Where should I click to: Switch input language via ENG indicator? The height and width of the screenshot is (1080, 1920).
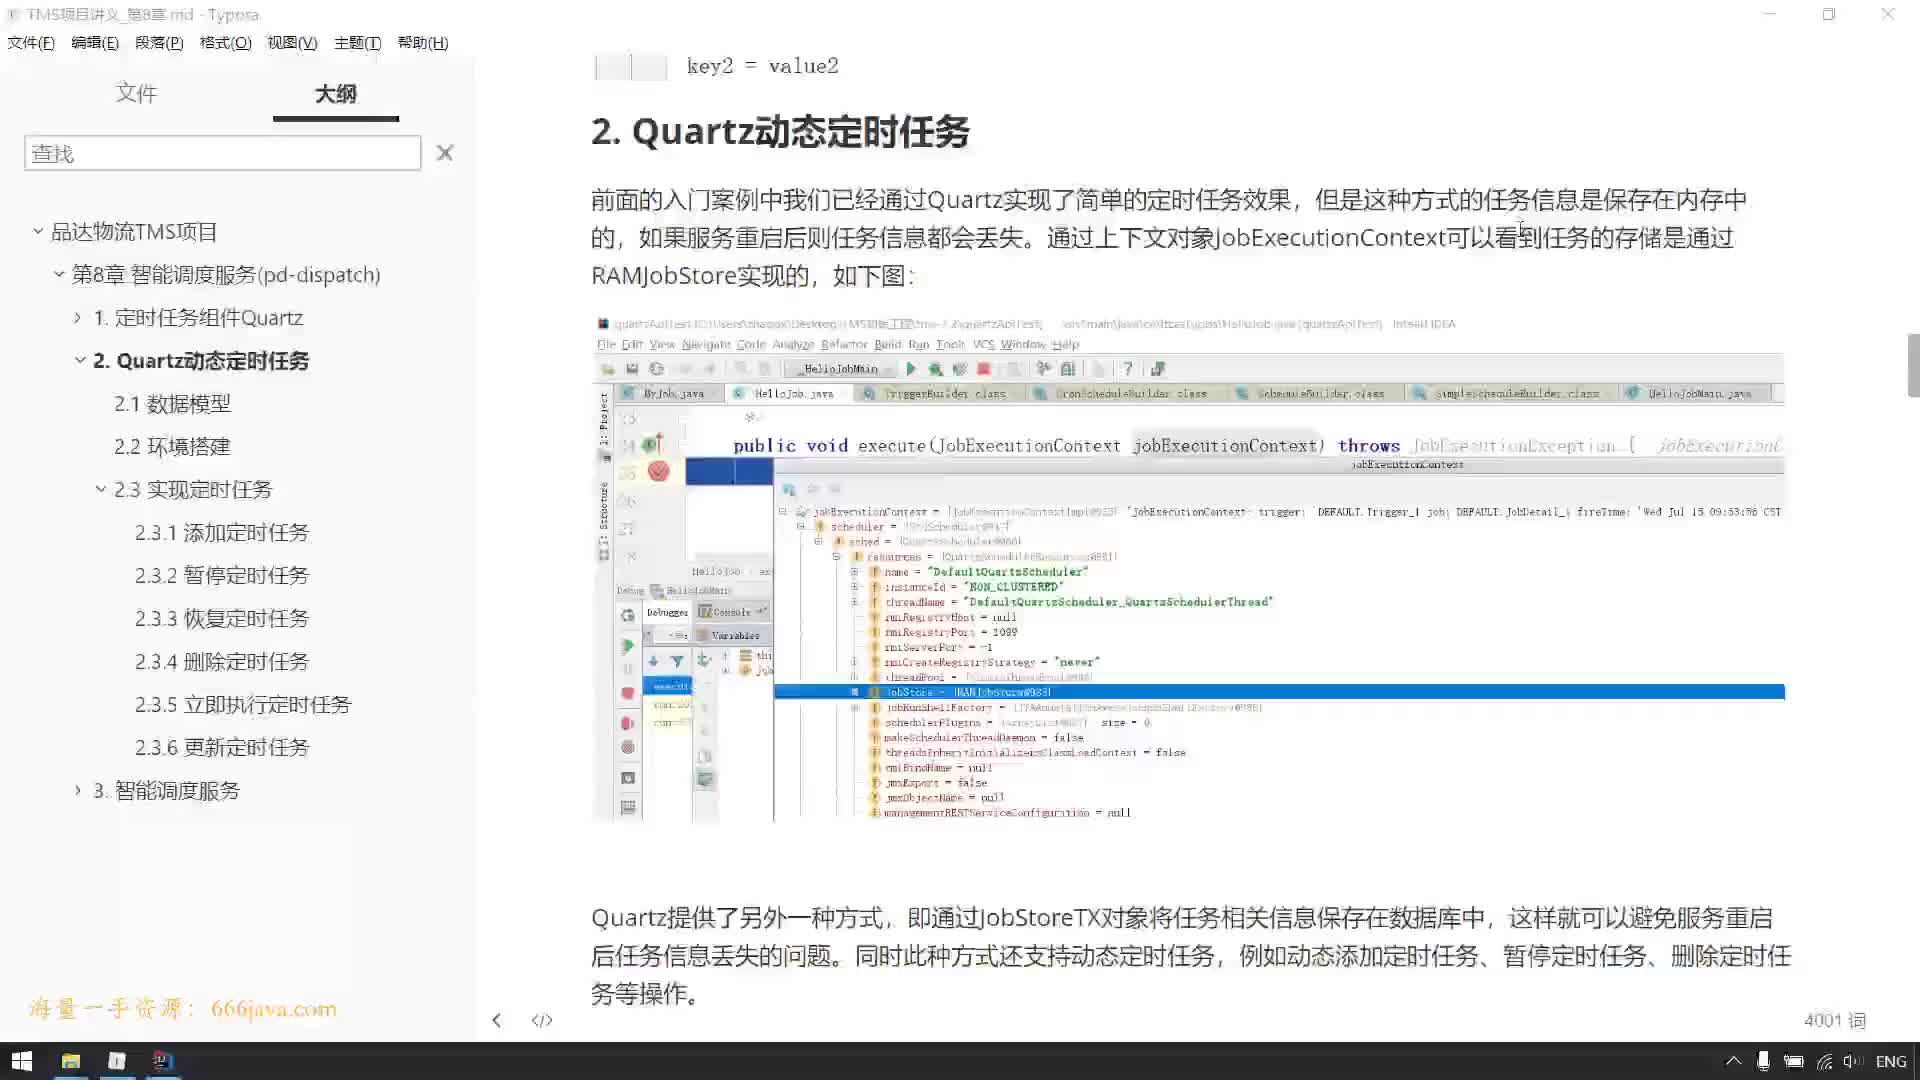coord(1891,1061)
